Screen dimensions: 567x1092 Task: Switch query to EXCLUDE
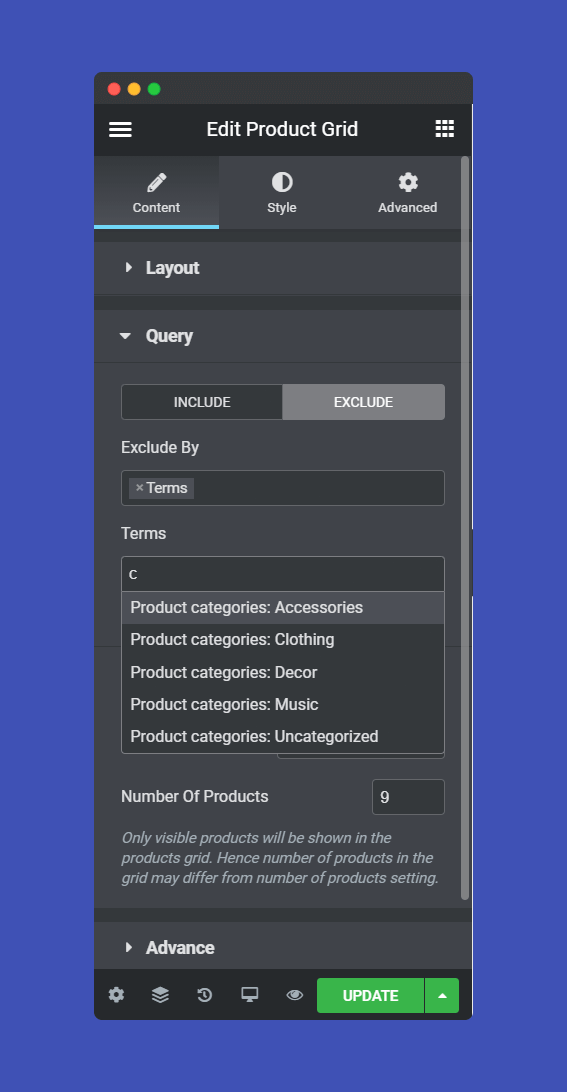pyautogui.click(x=364, y=402)
